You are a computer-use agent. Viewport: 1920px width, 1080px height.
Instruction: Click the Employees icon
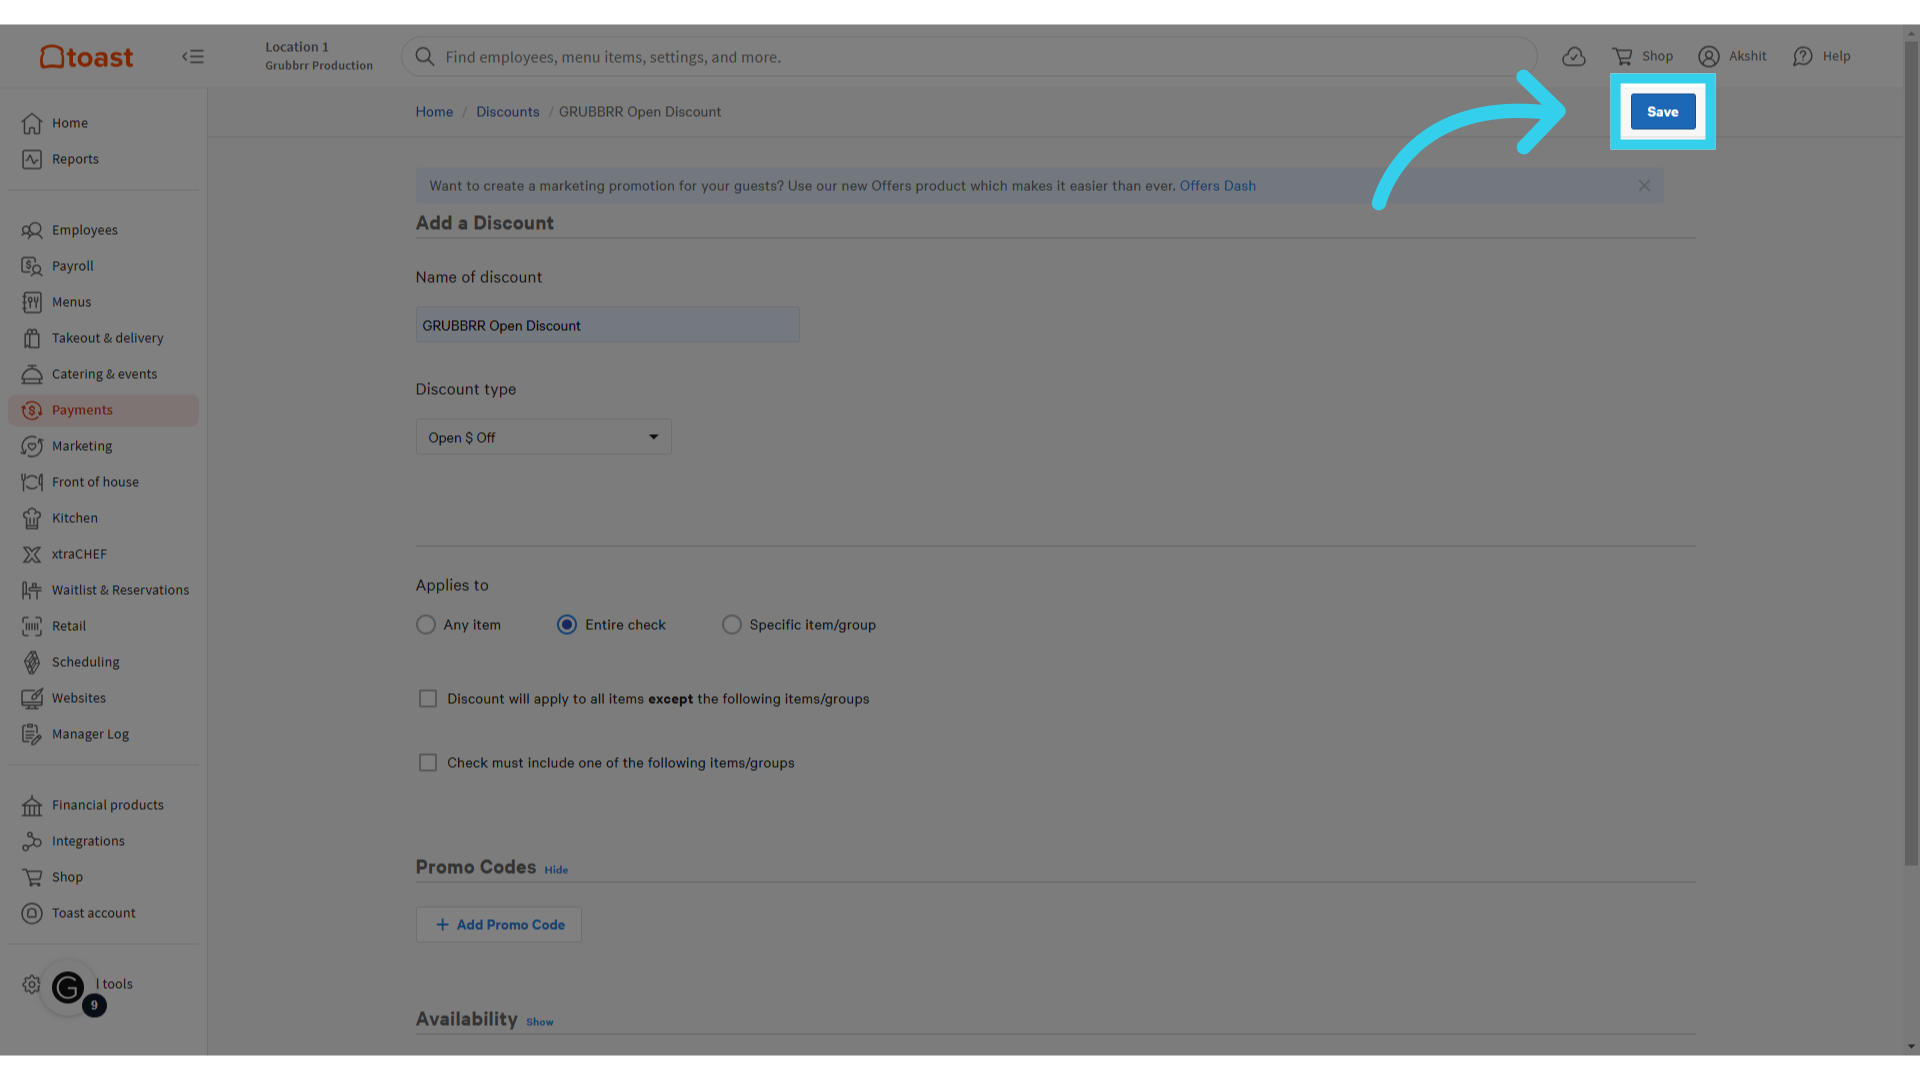point(32,230)
